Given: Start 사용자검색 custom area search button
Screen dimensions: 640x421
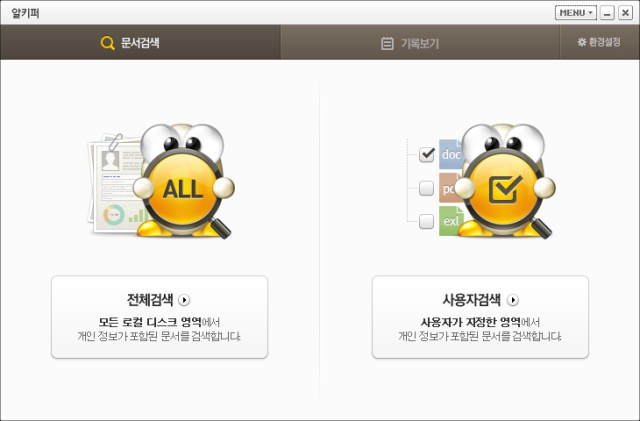Looking at the screenshot, I should [480, 317].
